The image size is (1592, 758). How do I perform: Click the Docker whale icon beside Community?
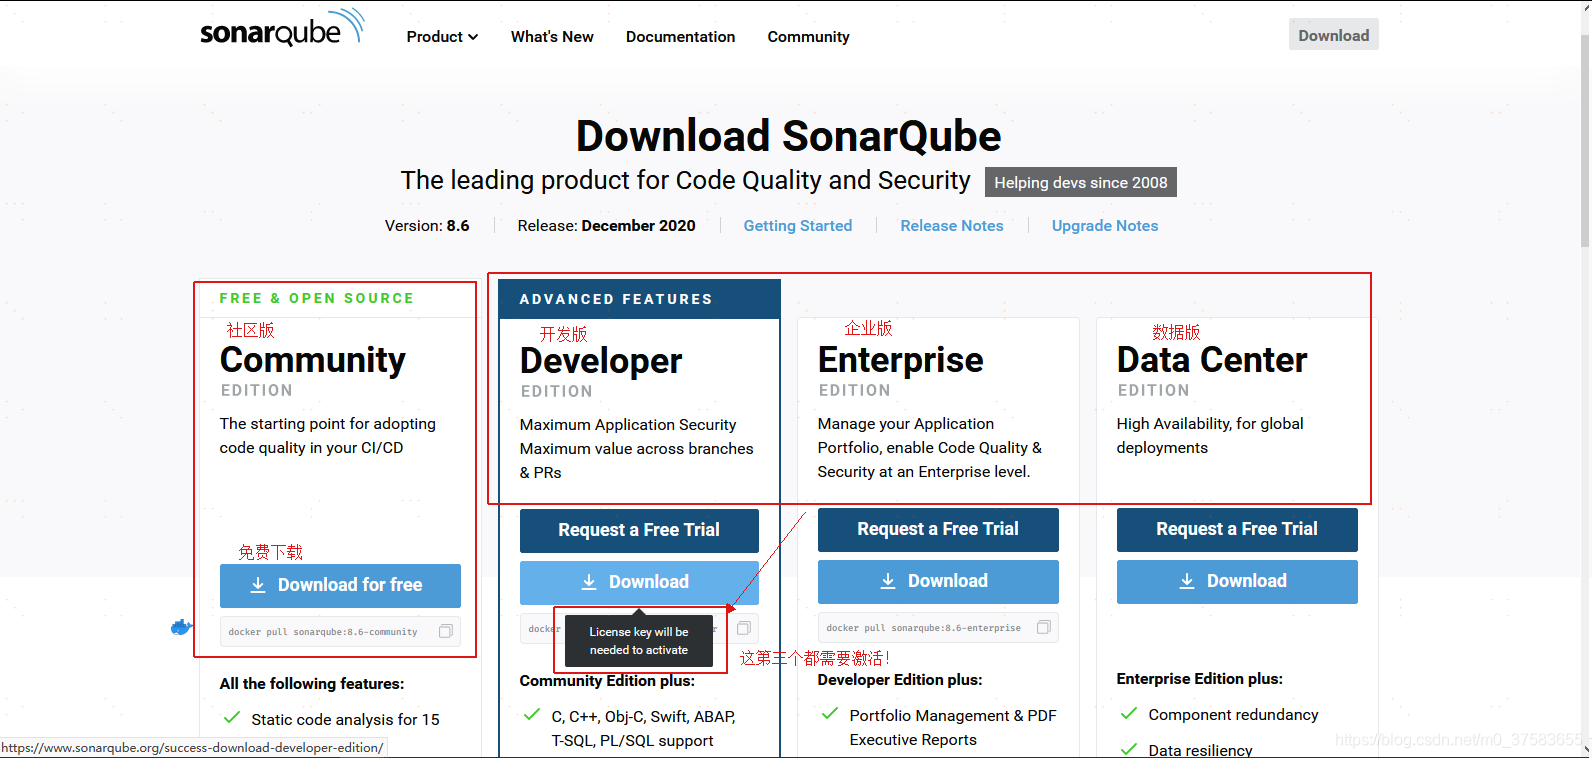181,627
